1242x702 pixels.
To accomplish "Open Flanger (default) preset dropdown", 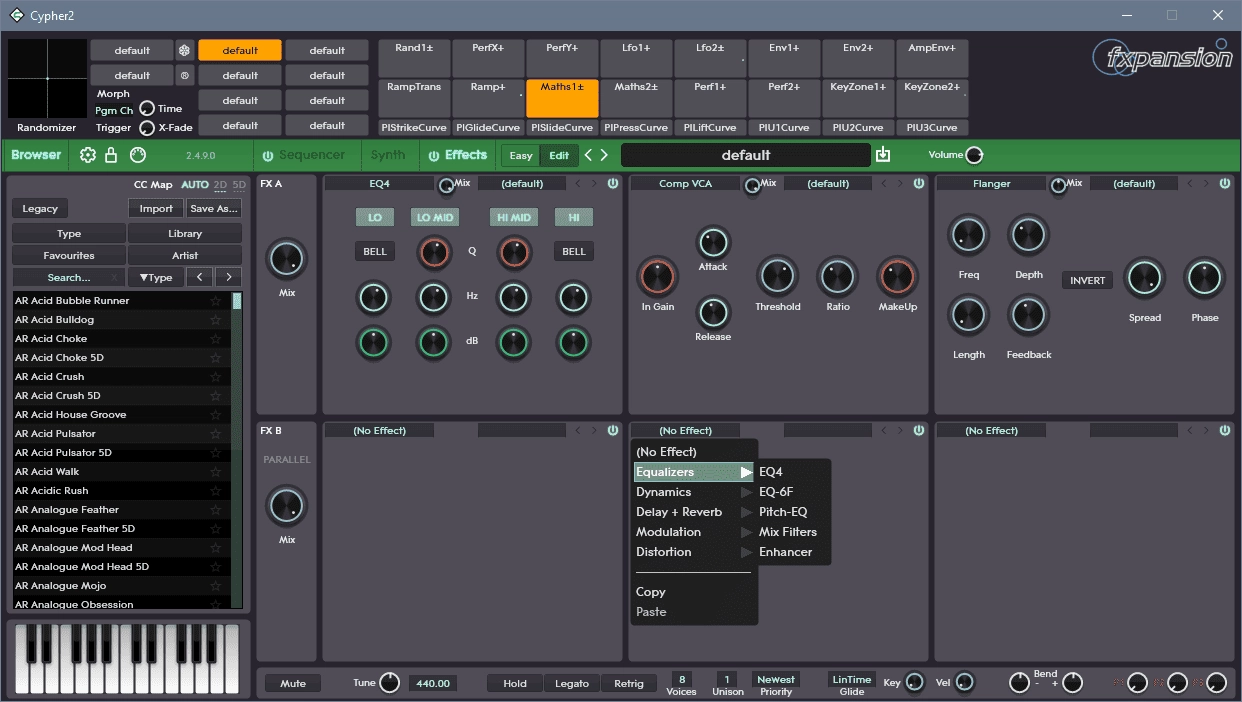I will pyautogui.click(x=1134, y=184).
